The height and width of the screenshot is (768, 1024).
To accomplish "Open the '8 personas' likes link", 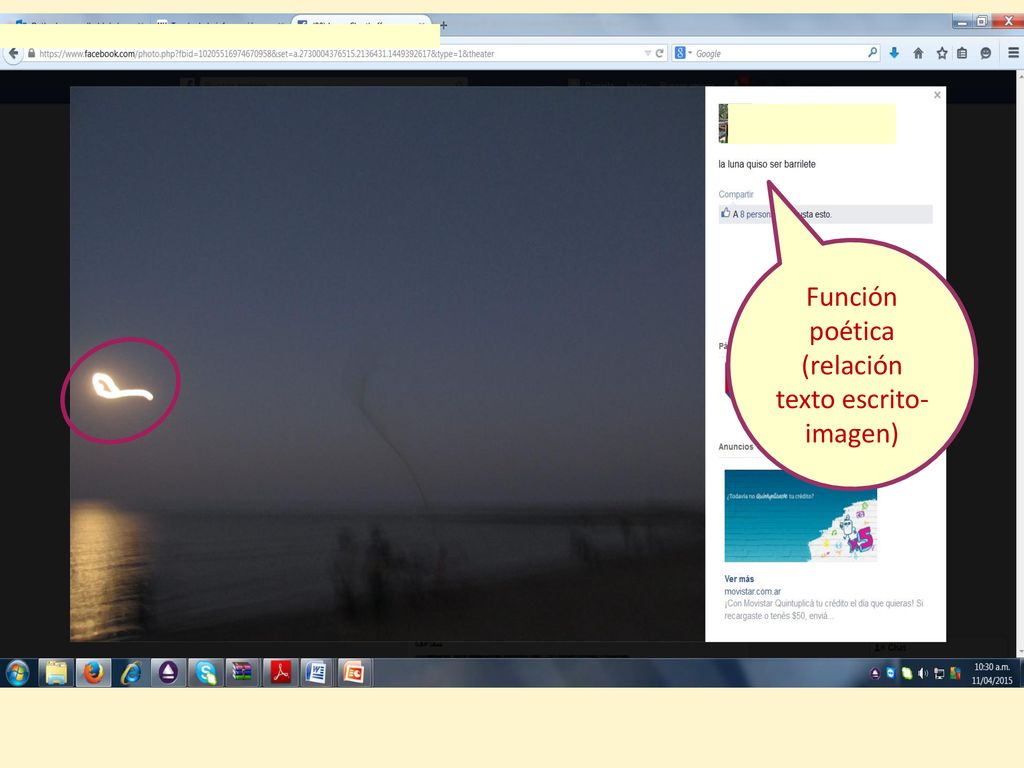I will pos(755,214).
